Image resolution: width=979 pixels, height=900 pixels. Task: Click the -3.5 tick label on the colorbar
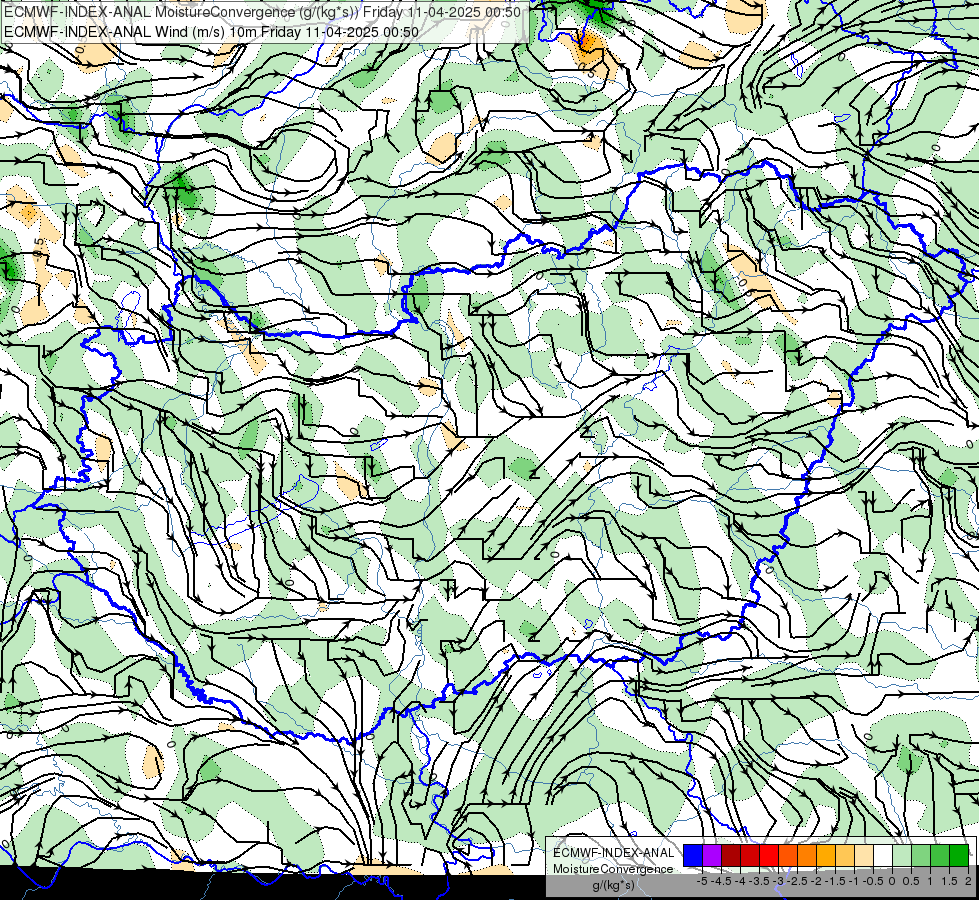coord(759,881)
